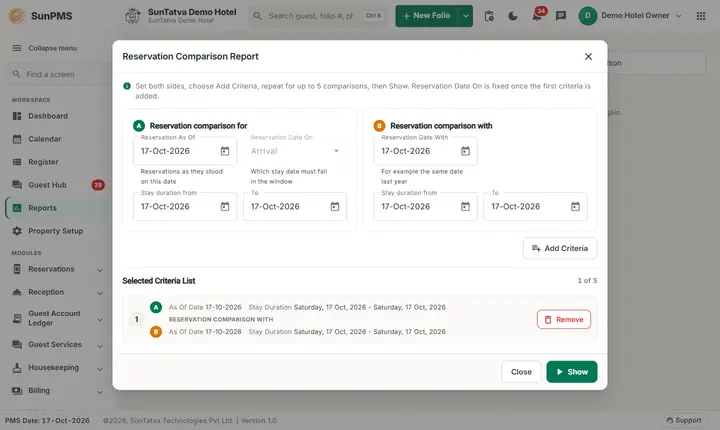Open calendar for Reservation Date With

(x=465, y=151)
